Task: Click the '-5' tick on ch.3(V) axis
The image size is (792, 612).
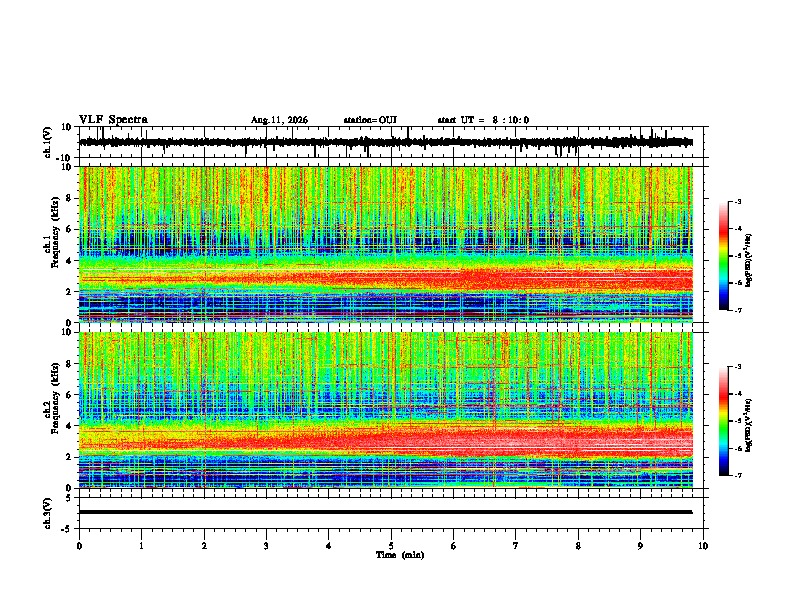Action: pos(67,529)
